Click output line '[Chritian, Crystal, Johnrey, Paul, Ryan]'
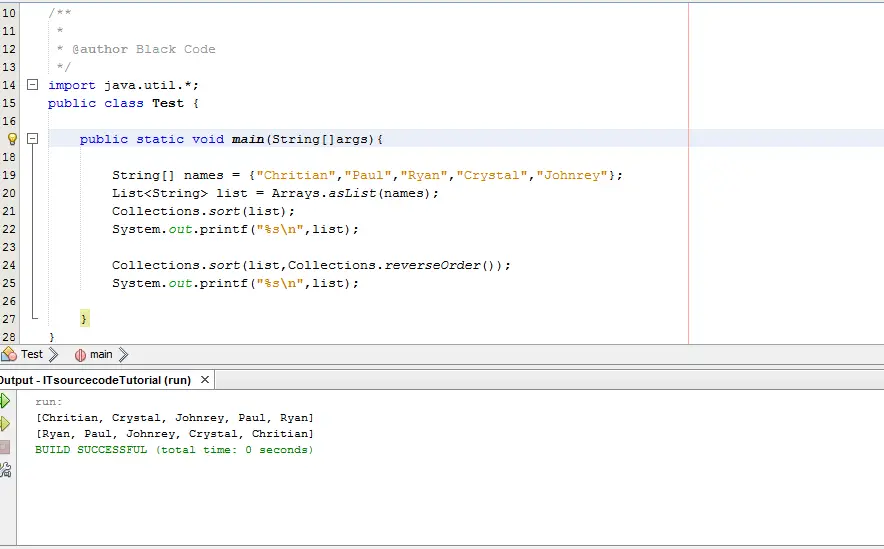 [x=175, y=418]
